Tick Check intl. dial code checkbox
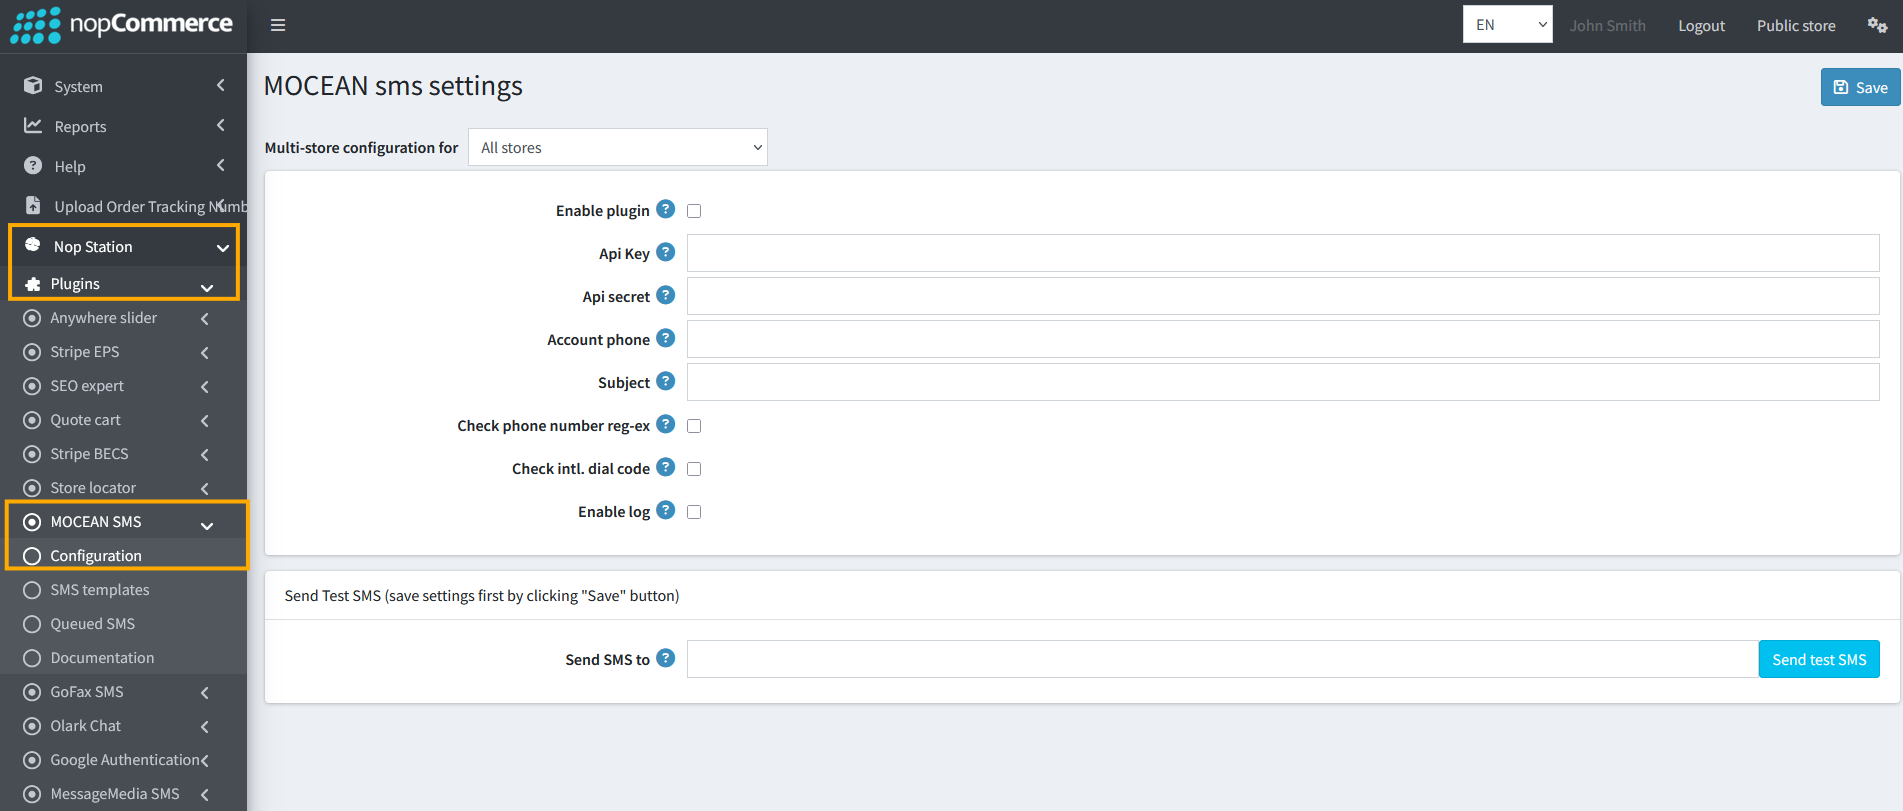 694,469
